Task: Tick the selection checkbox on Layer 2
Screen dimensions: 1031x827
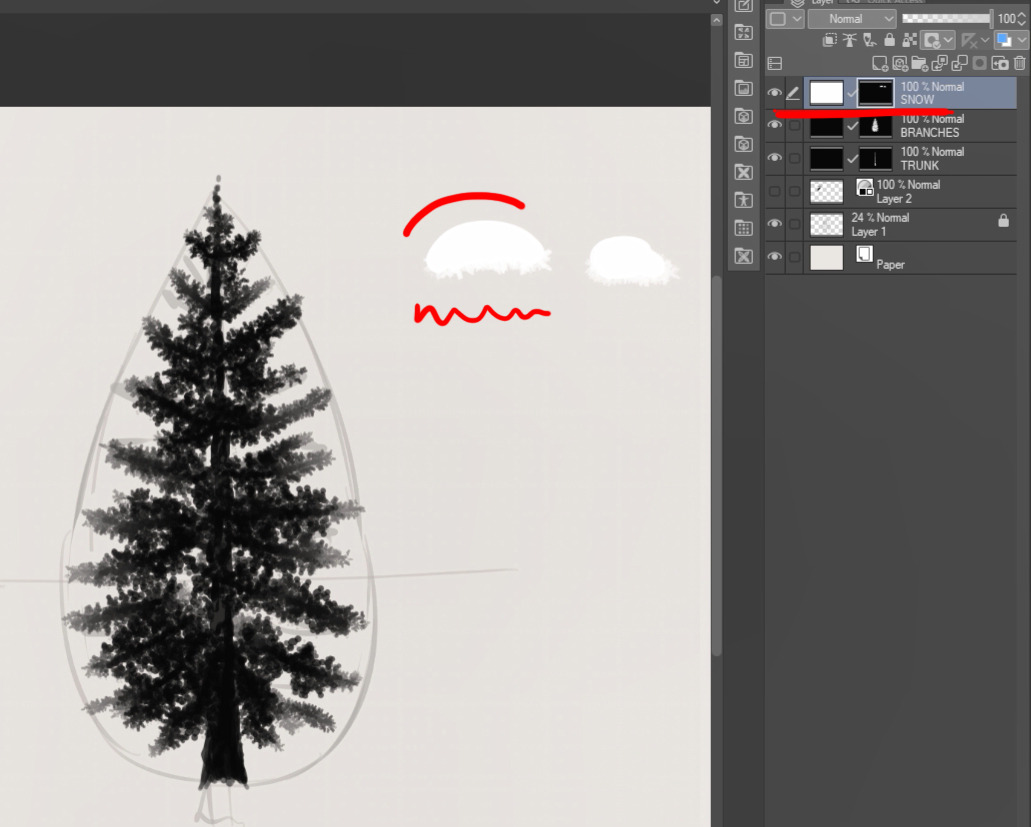Action: 794,191
